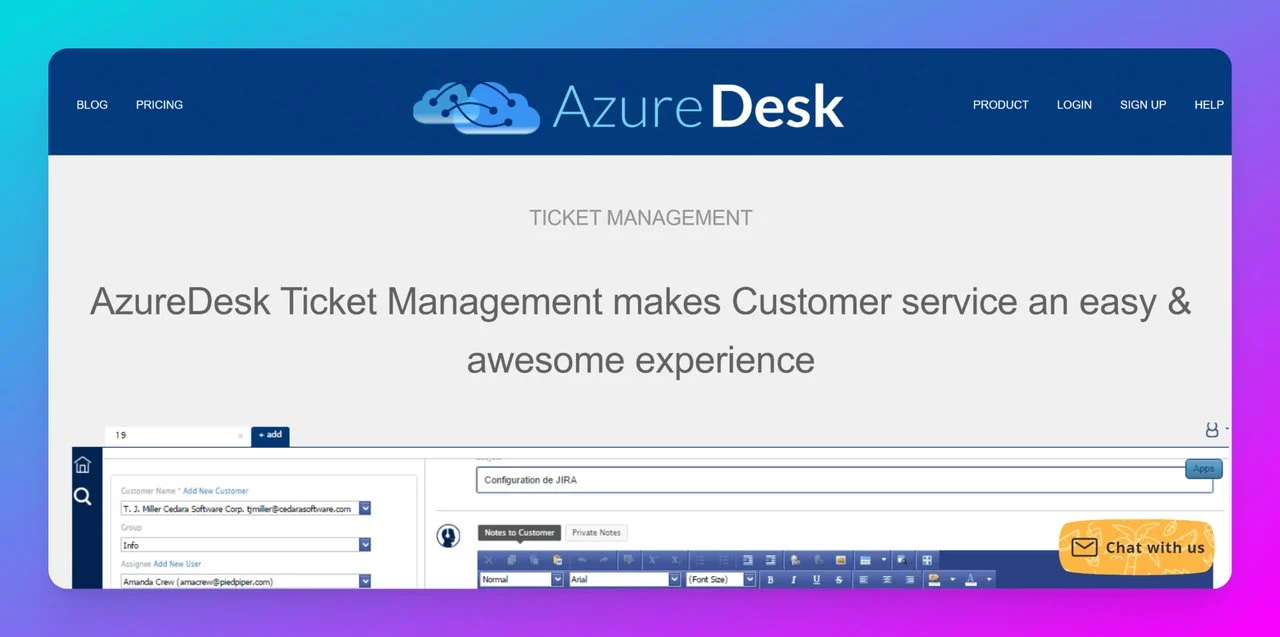
Task: Open the Group dropdown showing Info
Action: pyautogui.click(x=365, y=545)
